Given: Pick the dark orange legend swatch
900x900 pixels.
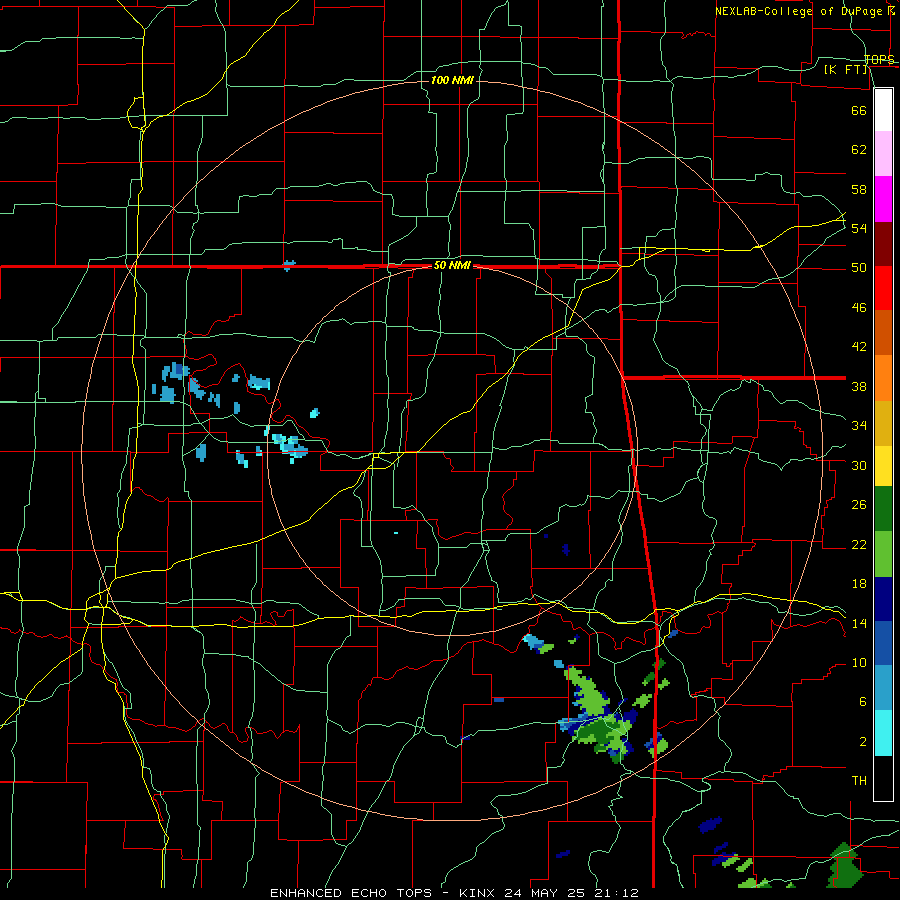Looking at the screenshot, I should [883, 332].
